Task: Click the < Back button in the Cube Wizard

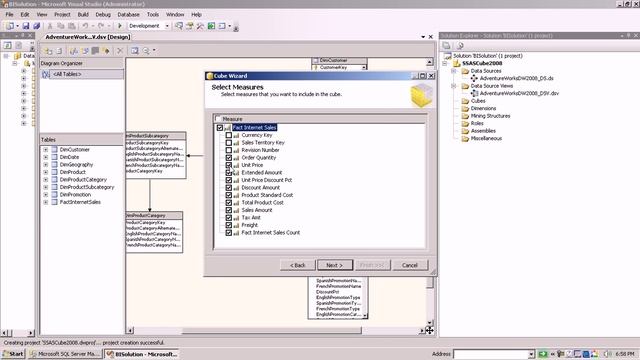Action: click(298, 265)
